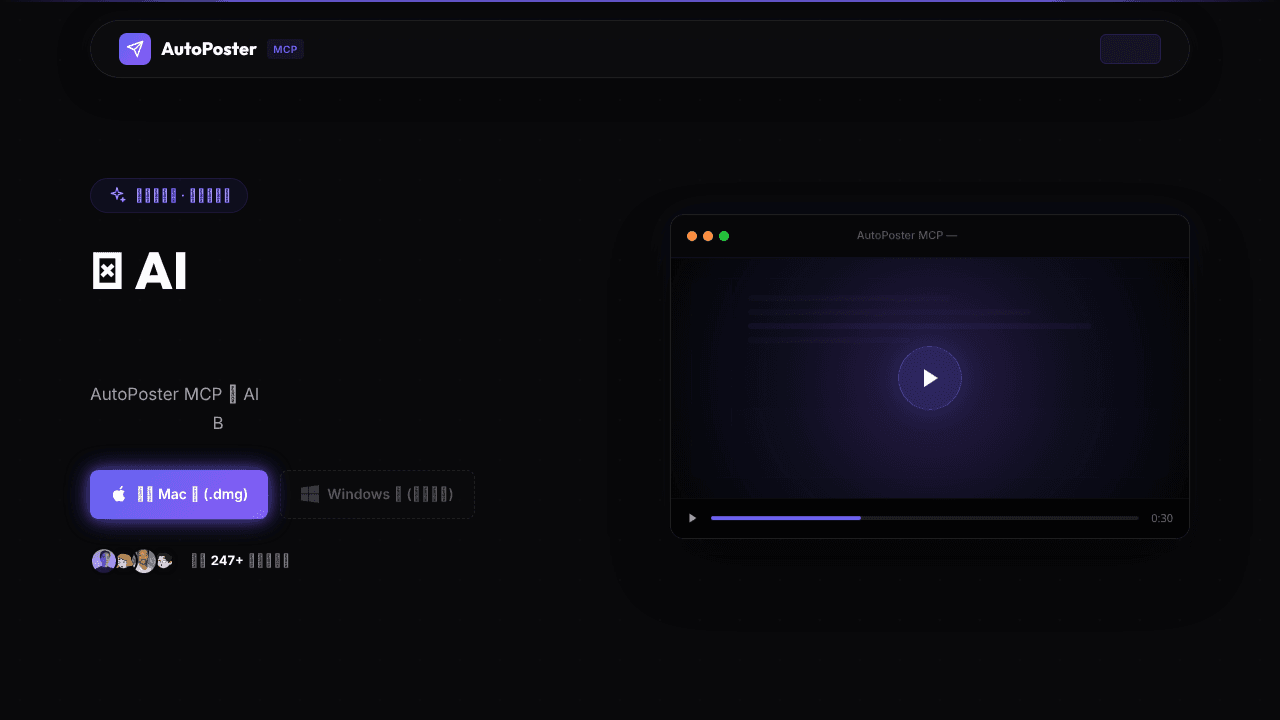Click the bearded man's avatar

pos(145,561)
